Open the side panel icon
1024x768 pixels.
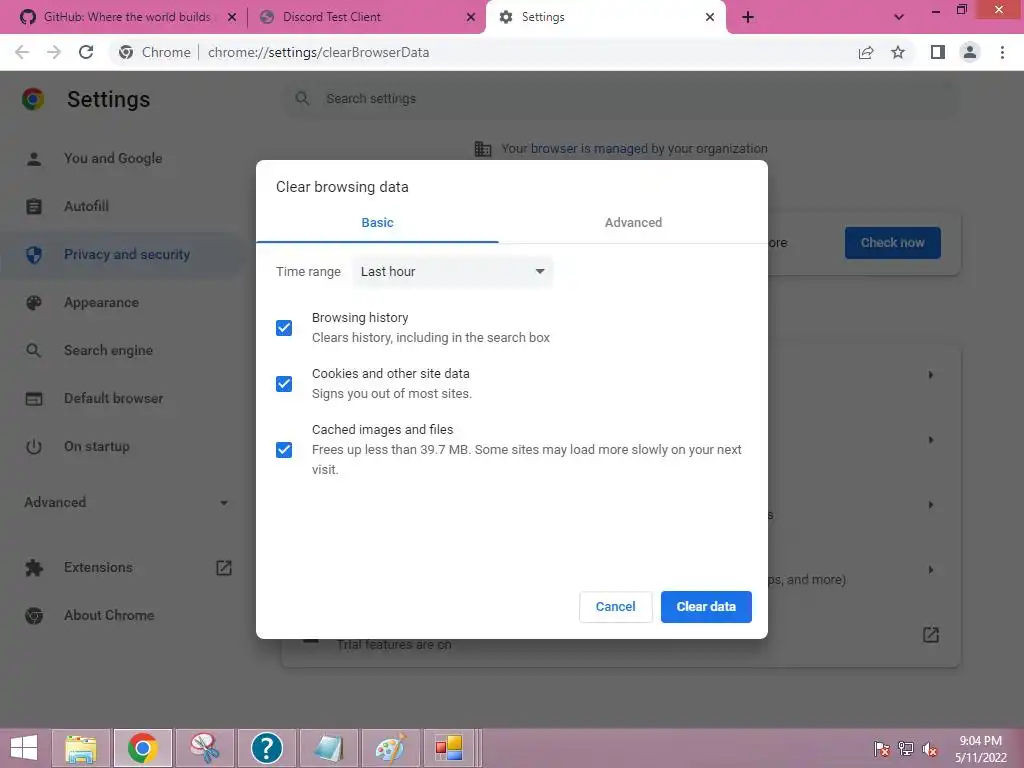(x=938, y=52)
